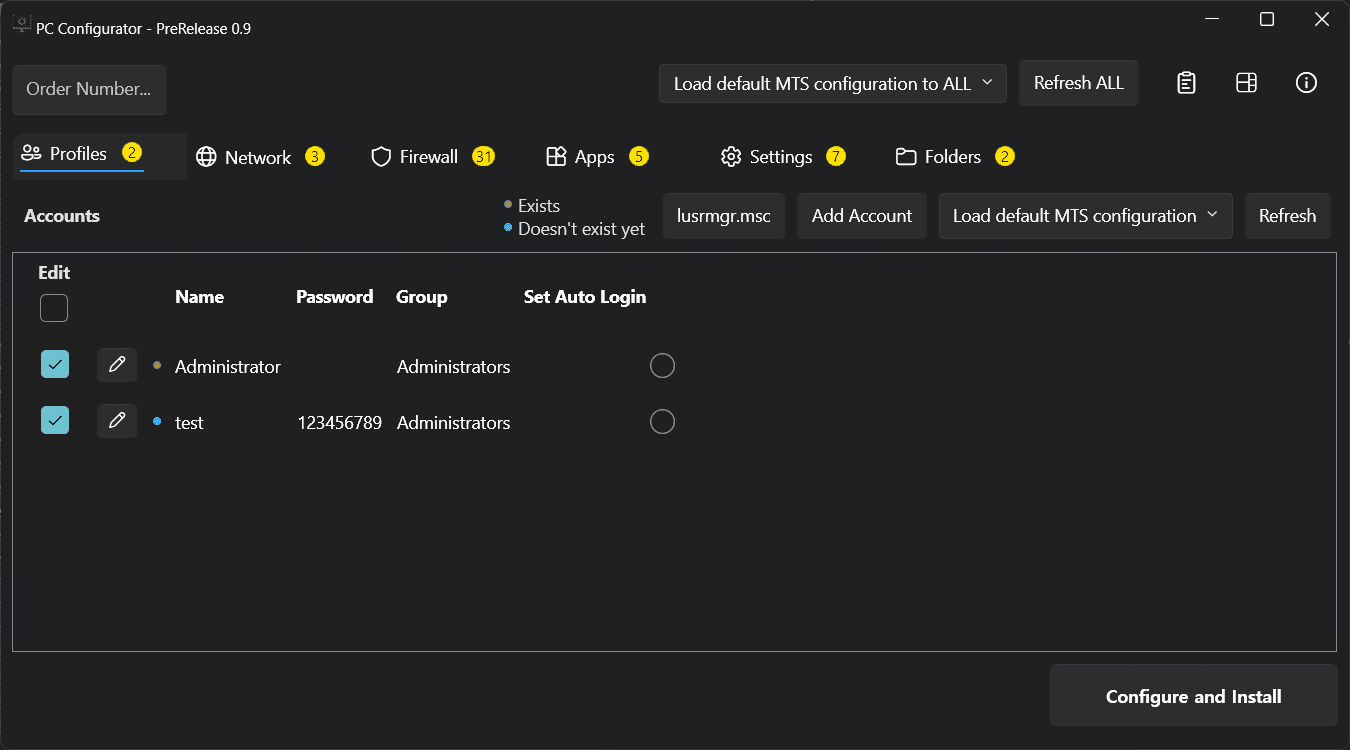Open the Accounts Load default MTS configuration dropdown

(x=1085, y=216)
